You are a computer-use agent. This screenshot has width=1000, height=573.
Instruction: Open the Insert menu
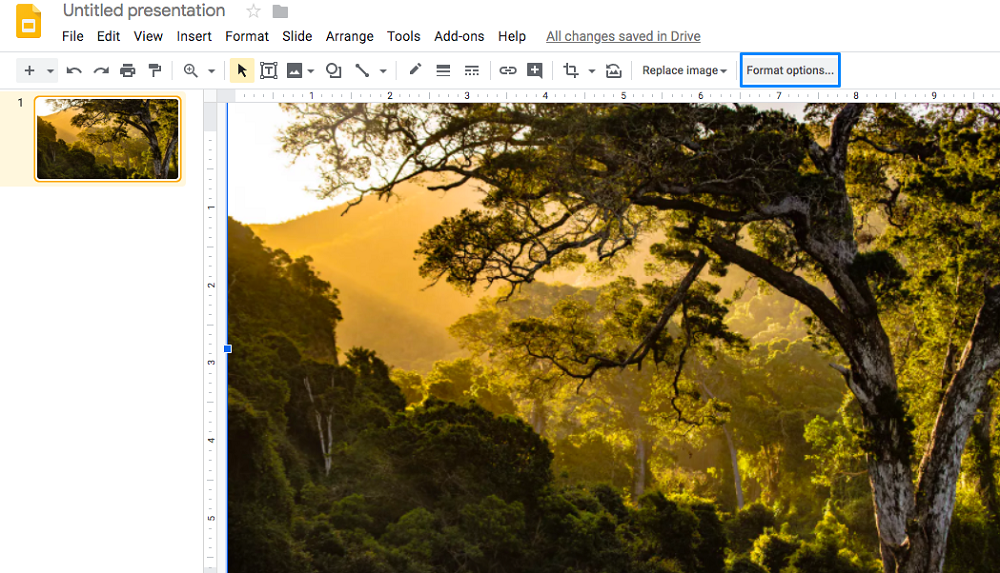194,36
